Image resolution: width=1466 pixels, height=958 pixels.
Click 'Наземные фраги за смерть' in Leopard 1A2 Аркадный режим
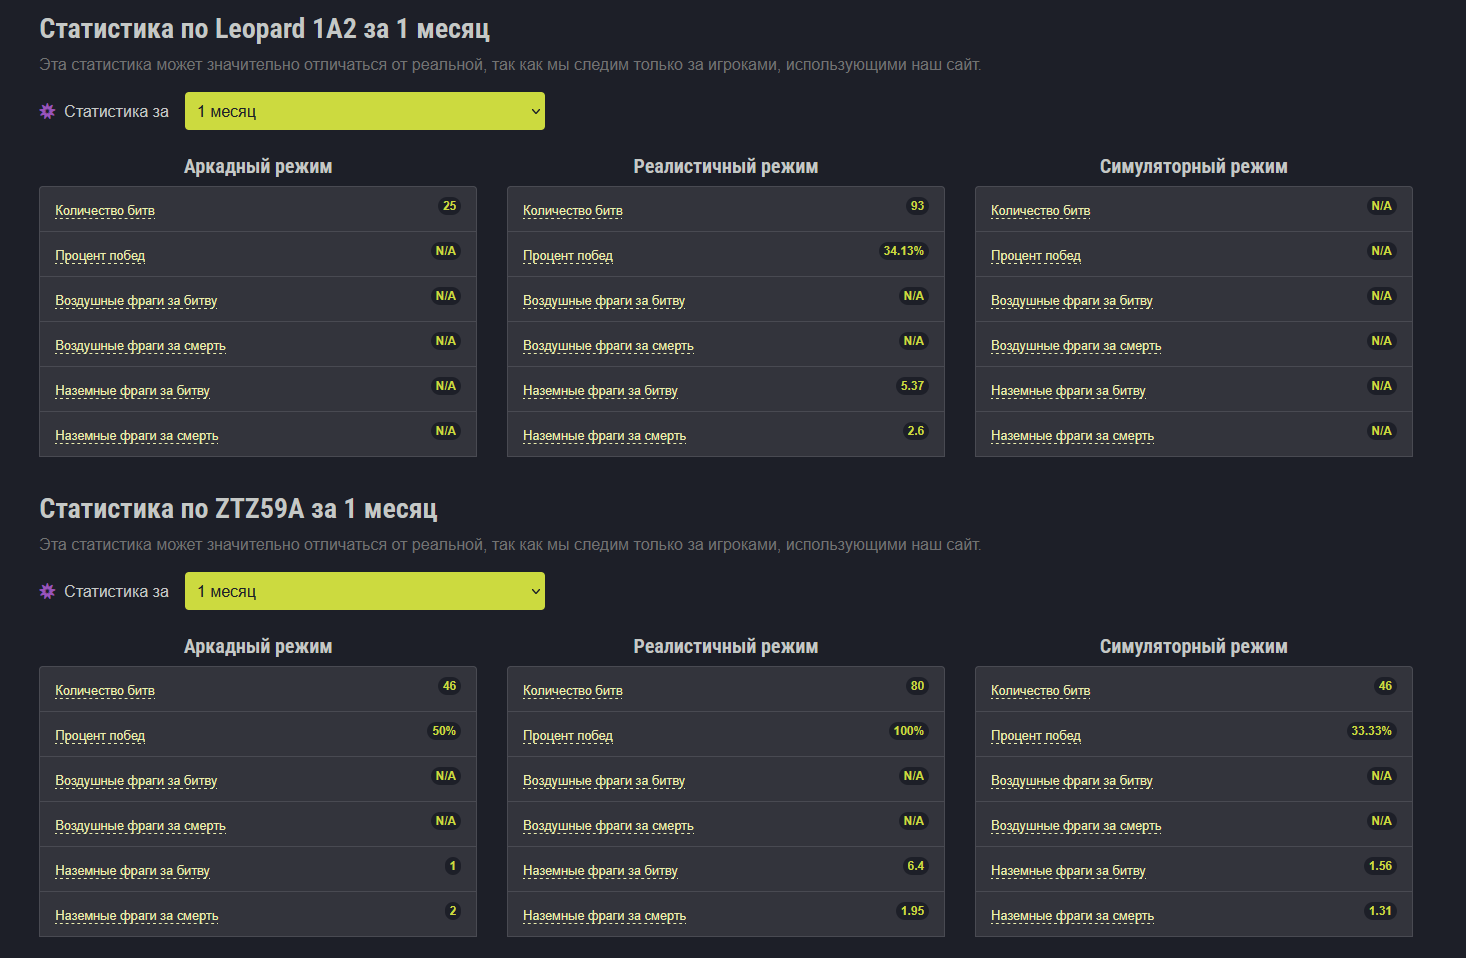(137, 435)
